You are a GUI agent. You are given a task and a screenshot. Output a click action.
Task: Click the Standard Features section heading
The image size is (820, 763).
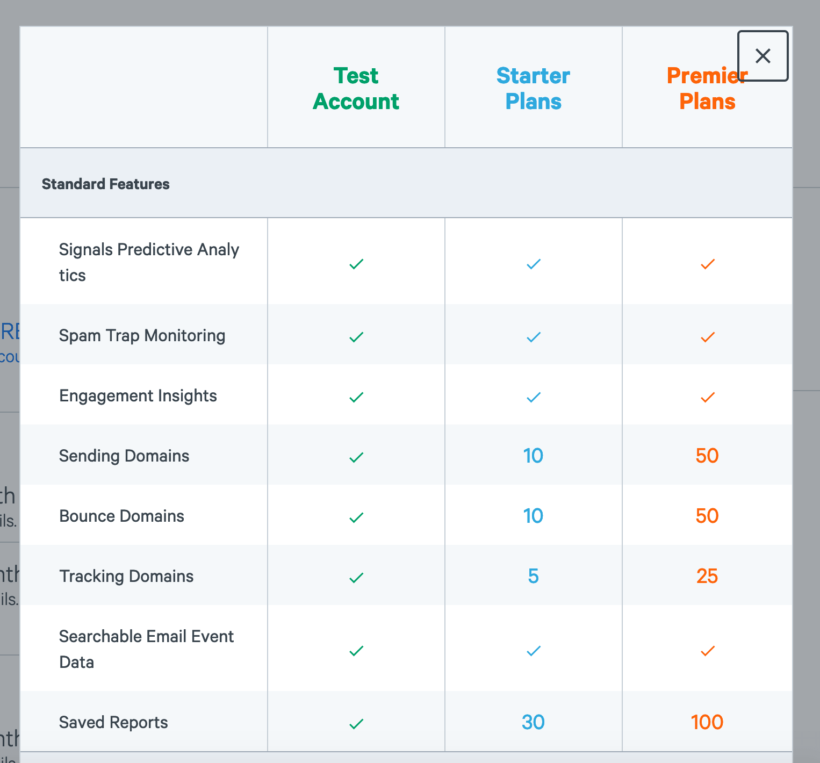(106, 184)
